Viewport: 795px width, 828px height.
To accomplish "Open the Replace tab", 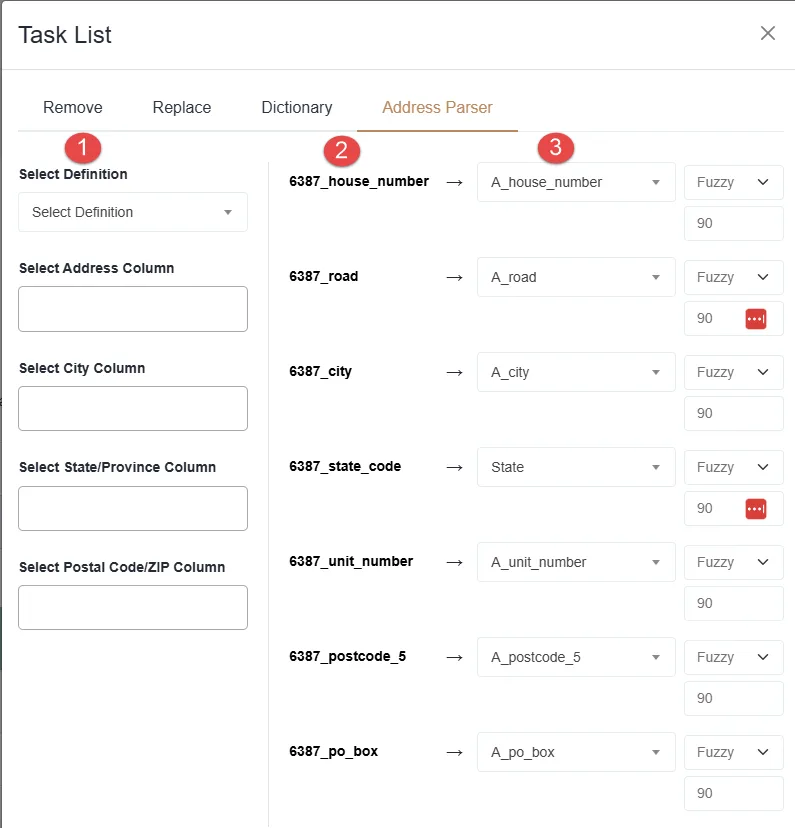I will (181, 107).
